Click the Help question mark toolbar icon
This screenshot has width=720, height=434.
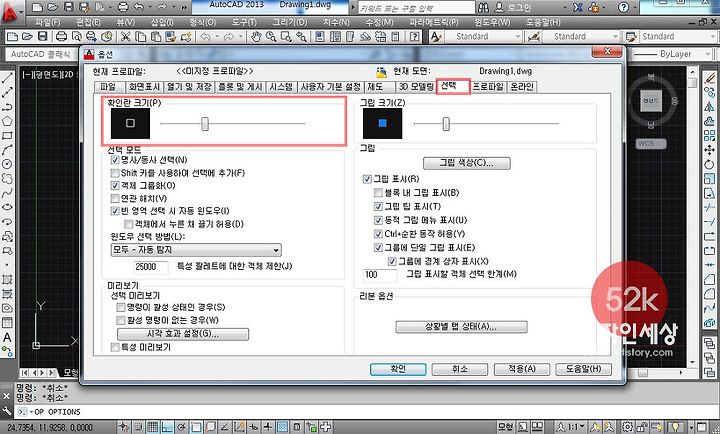[x=414, y=36]
